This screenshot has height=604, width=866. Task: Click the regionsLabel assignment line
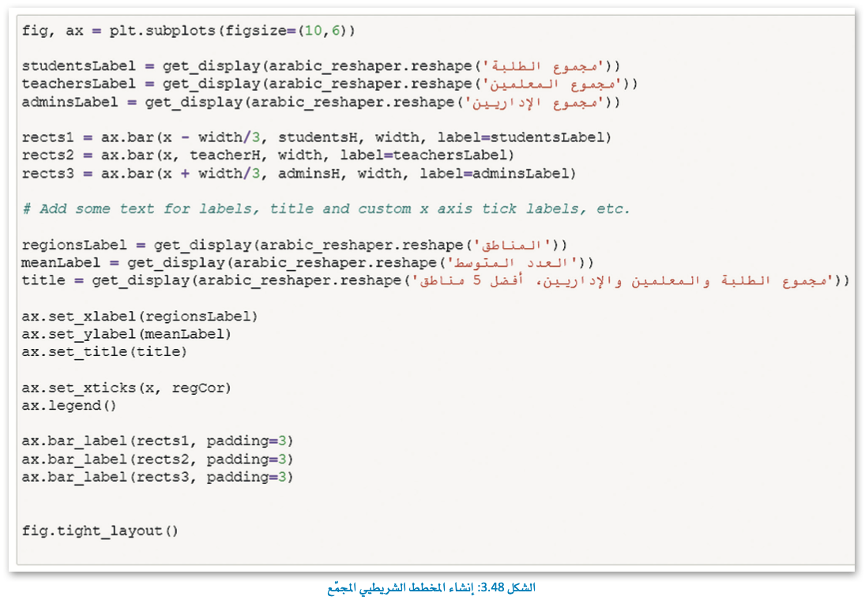294,245
